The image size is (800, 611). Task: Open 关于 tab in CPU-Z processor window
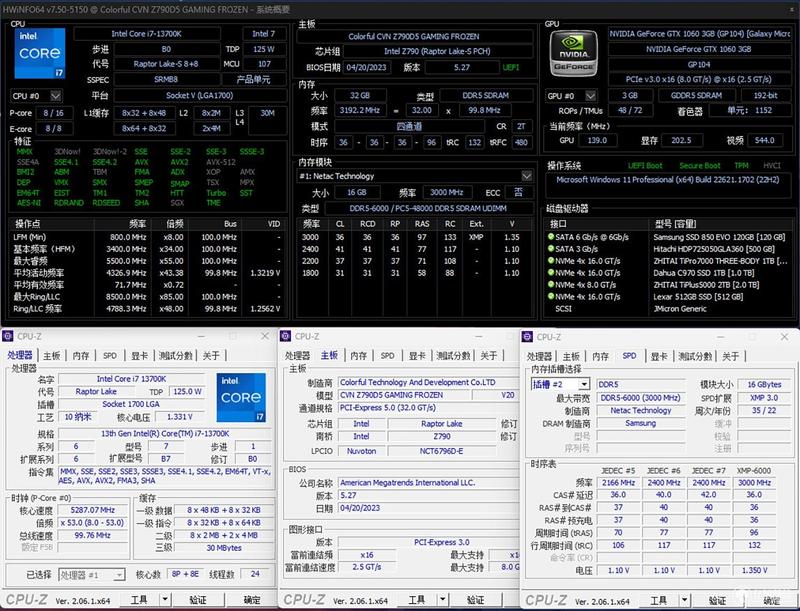tap(211, 355)
